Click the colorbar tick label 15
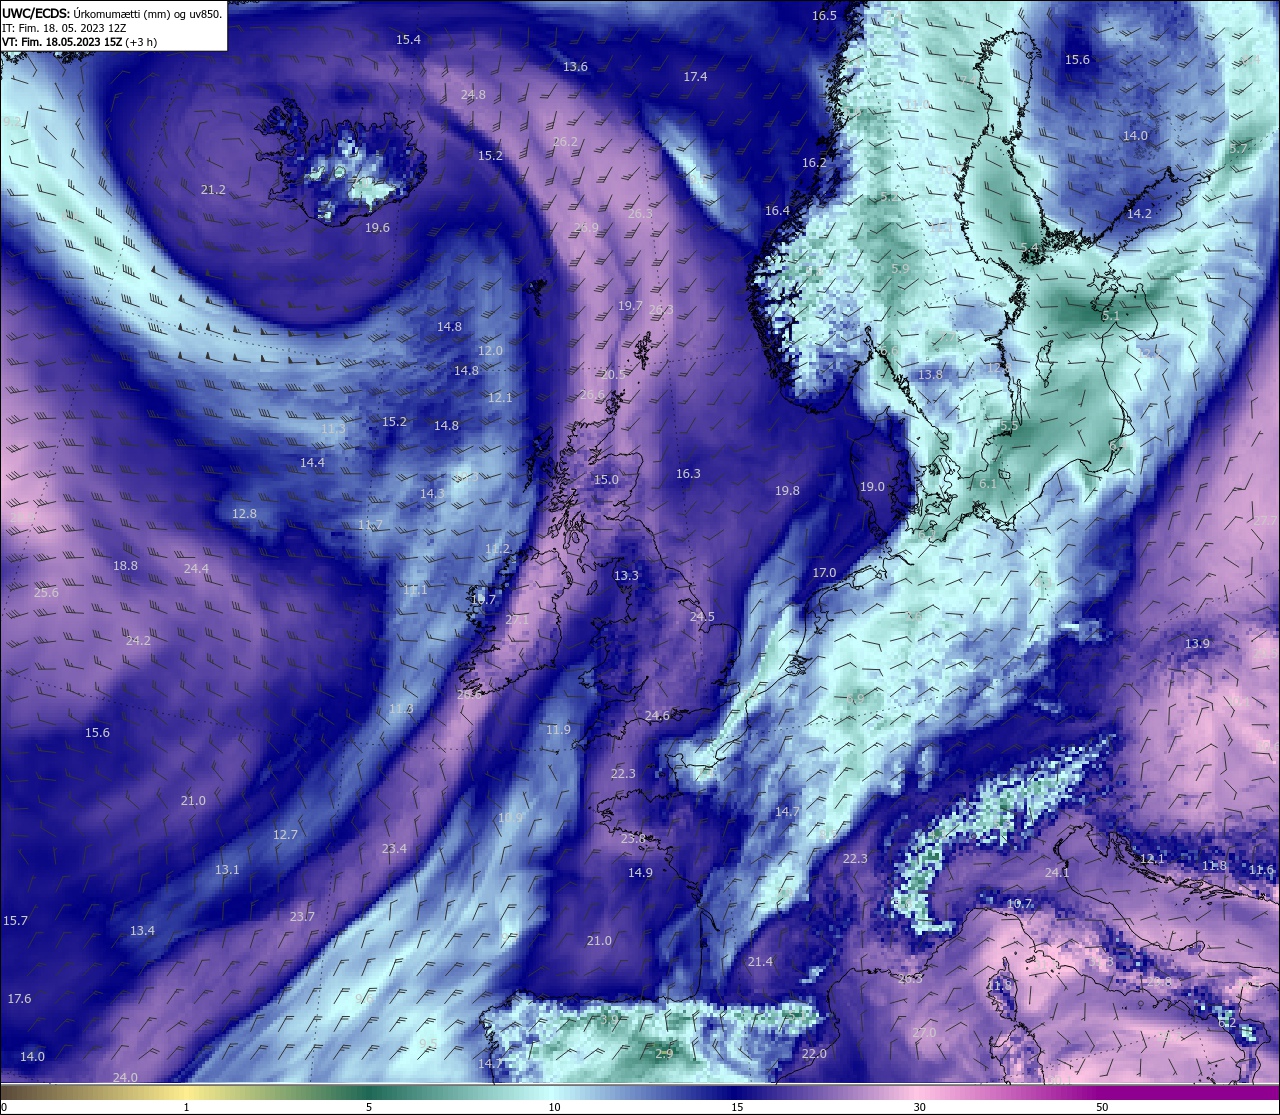Viewport: 1280px width, 1115px height. click(x=737, y=1107)
